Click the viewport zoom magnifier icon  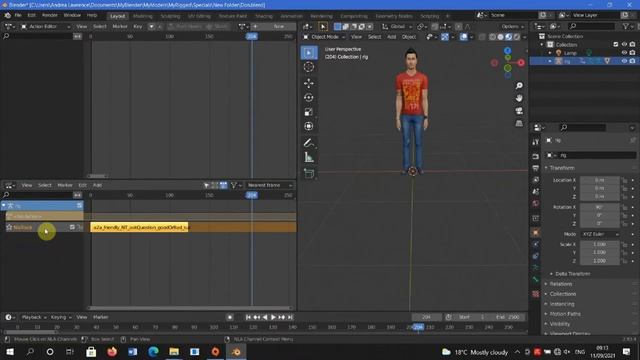click(x=519, y=86)
